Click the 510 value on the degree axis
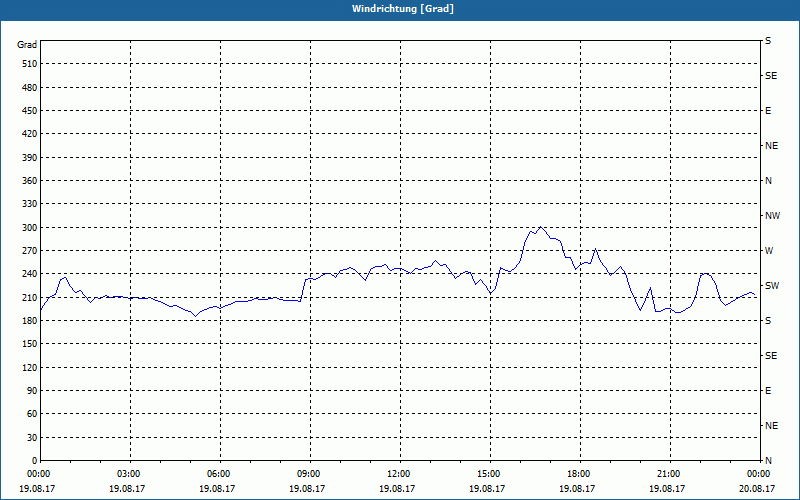The width and height of the screenshot is (800, 500). (x=29, y=64)
